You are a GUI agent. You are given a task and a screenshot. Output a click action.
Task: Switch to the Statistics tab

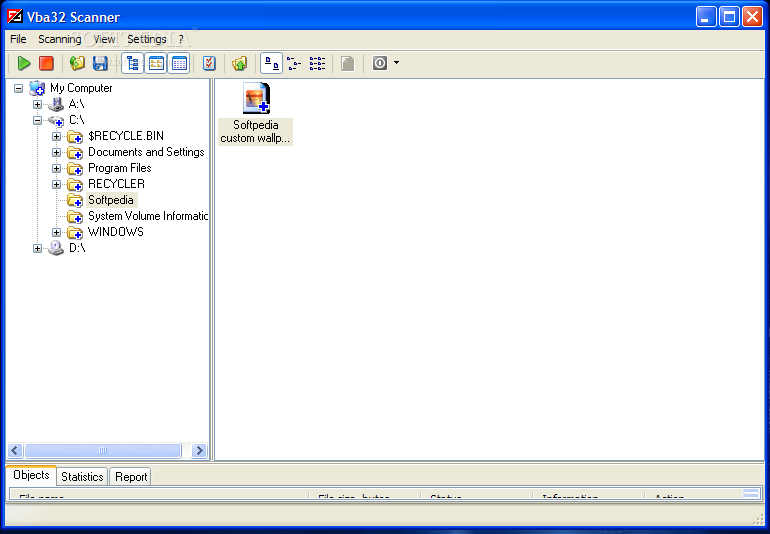point(82,477)
